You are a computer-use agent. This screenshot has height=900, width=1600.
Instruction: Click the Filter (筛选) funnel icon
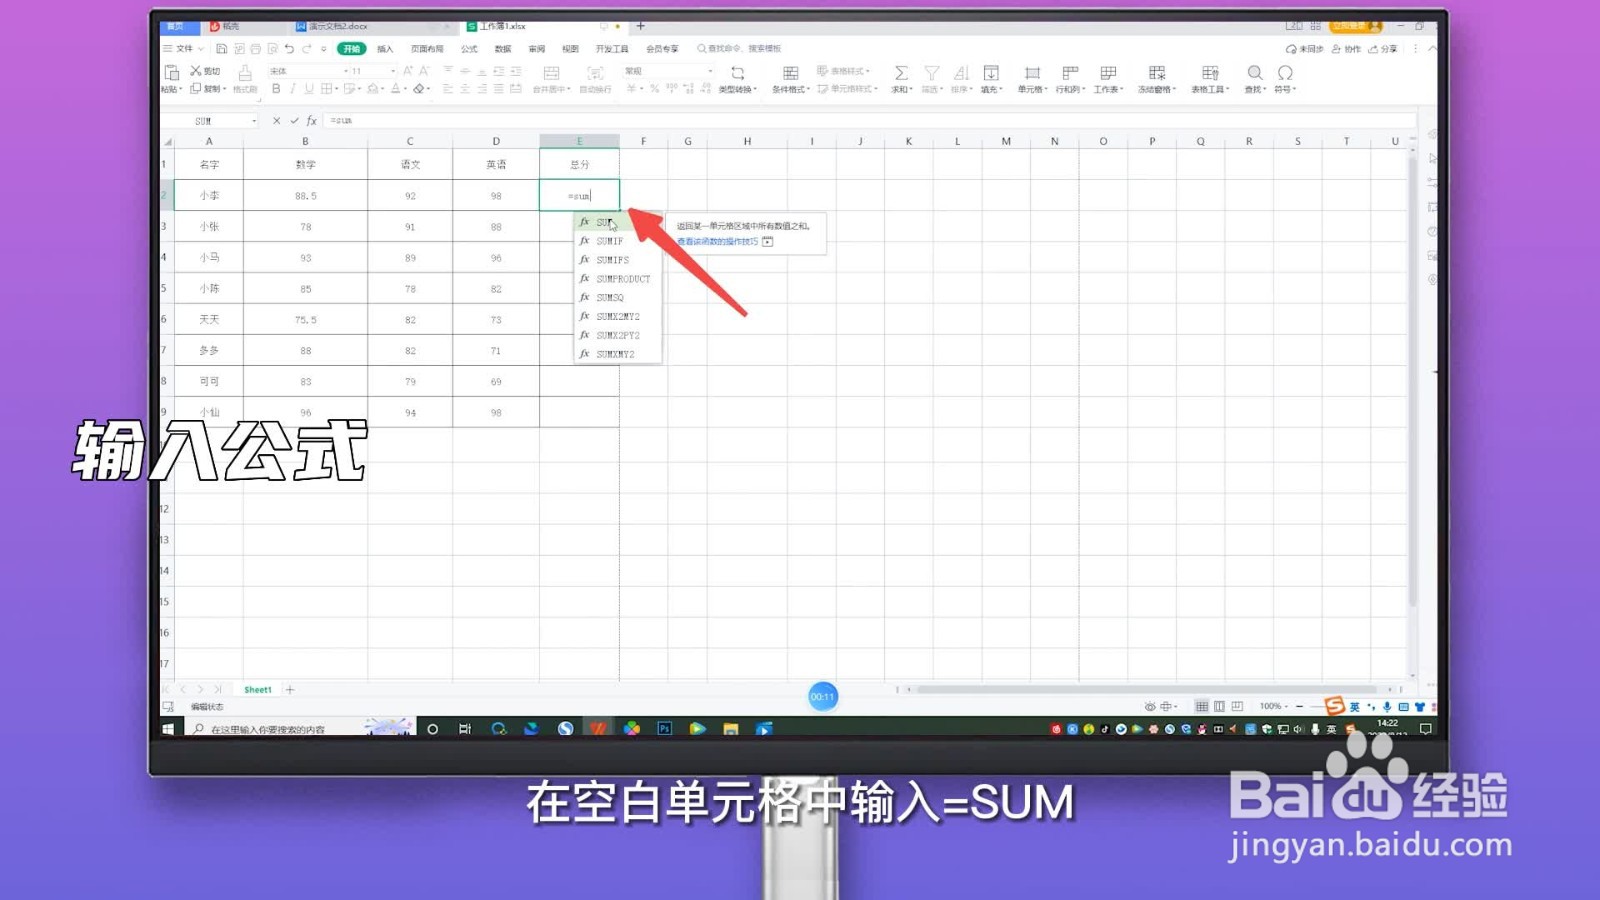point(931,73)
